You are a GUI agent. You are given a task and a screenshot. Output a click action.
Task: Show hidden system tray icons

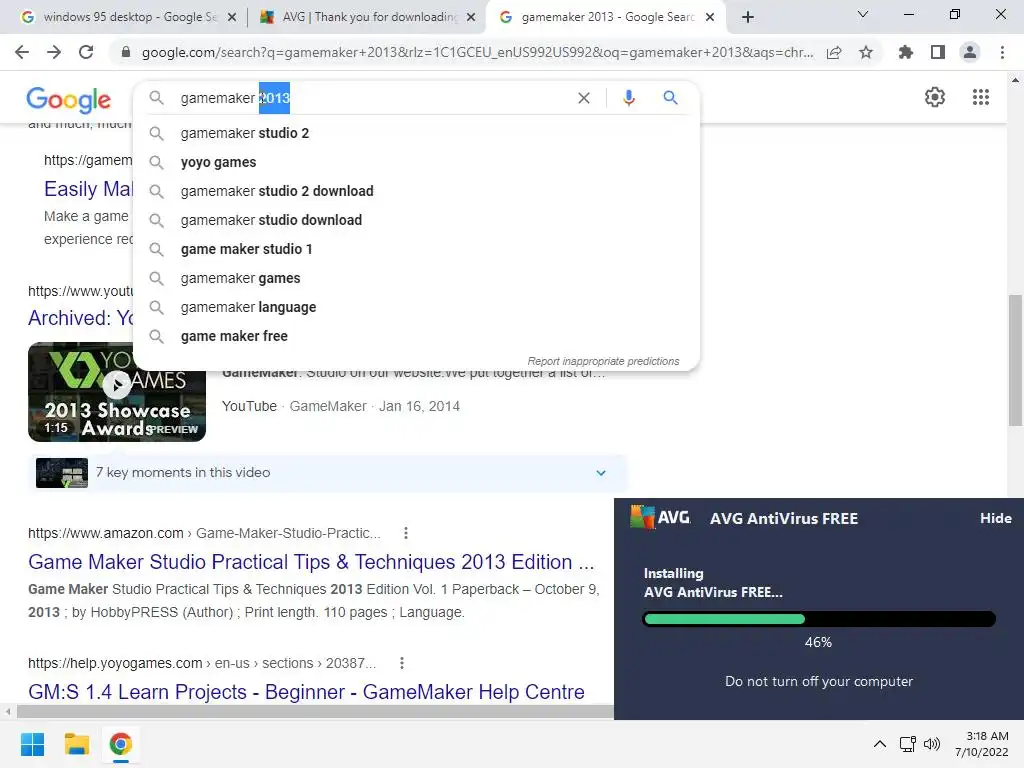880,744
